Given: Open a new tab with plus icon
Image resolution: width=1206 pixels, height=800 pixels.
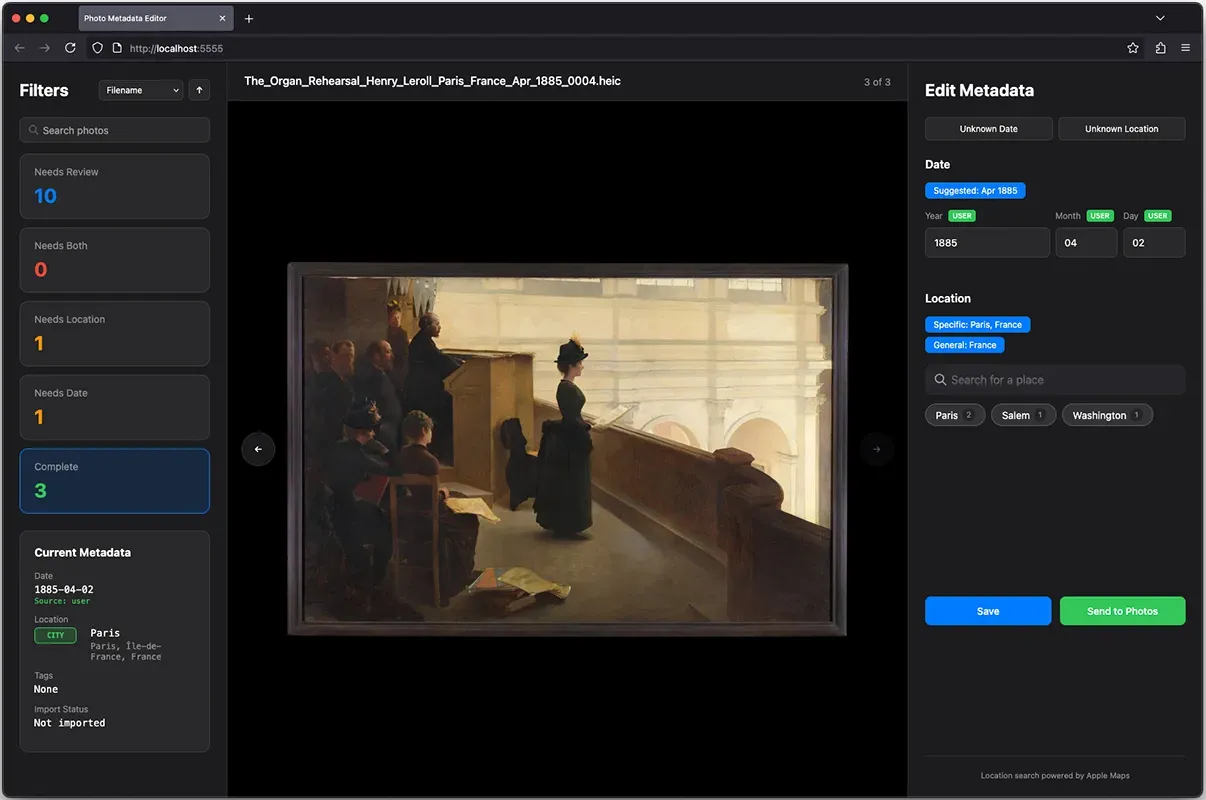Looking at the screenshot, I should [249, 18].
